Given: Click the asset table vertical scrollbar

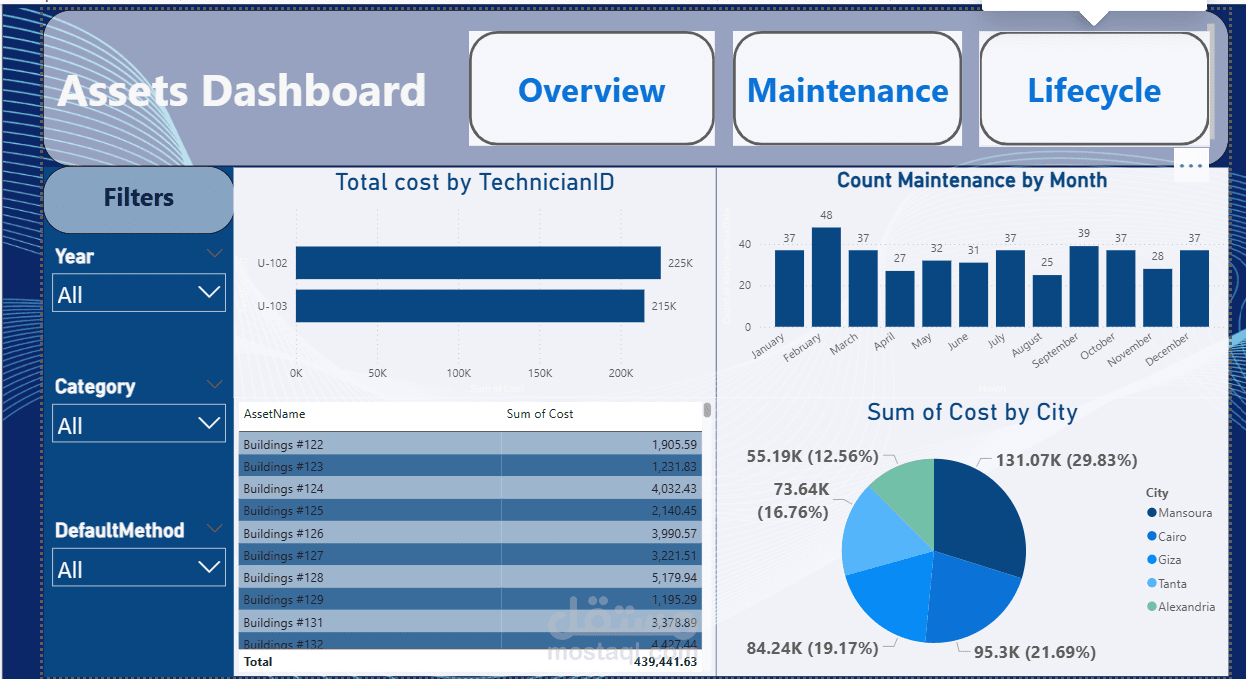Looking at the screenshot, I should coord(707,410).
